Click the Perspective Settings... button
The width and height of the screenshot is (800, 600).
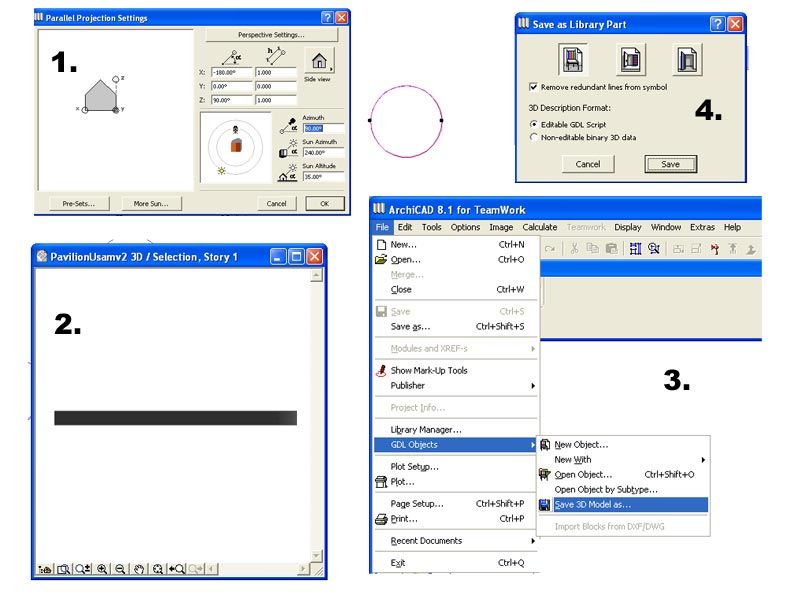[271, 35]
